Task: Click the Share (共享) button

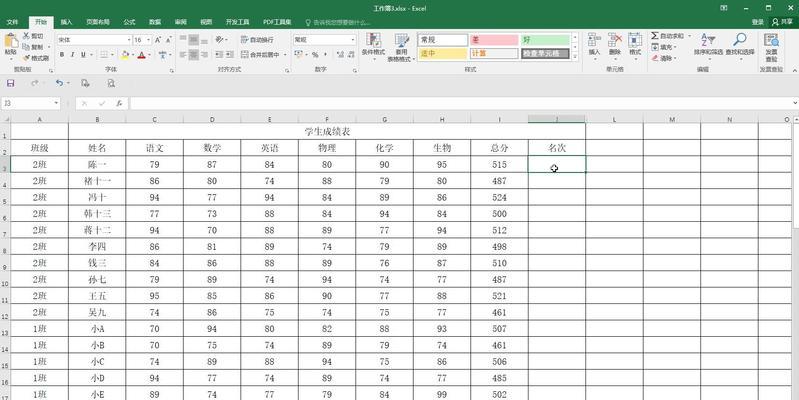Action: coord(783,22)
